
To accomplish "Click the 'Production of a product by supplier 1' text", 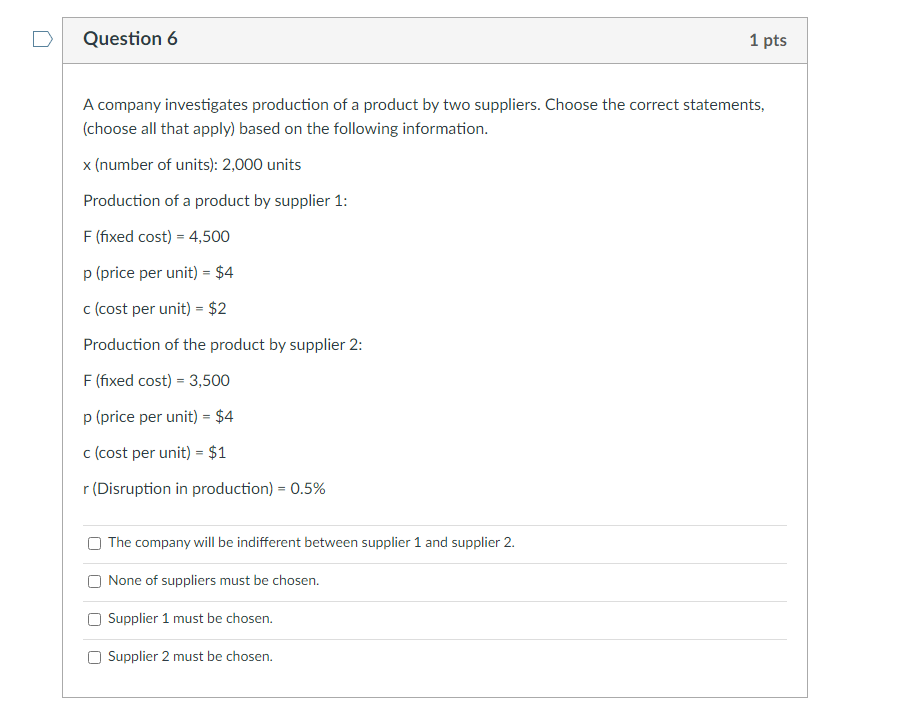I will [214, 200].
